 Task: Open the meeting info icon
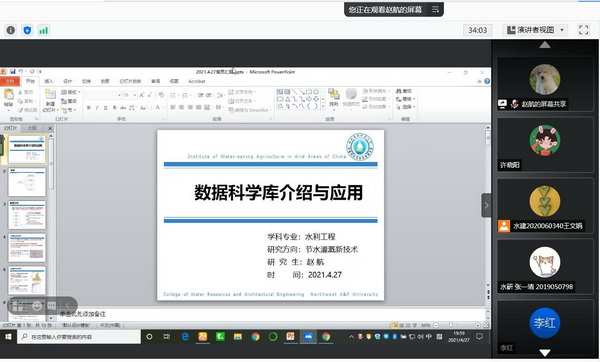[11, 30]
